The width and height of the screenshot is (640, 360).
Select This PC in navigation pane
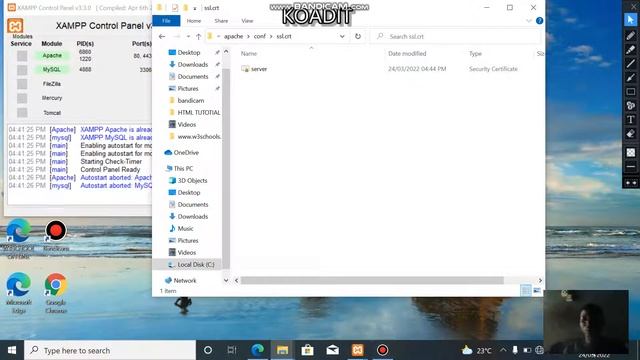click(x=183, y=169)
